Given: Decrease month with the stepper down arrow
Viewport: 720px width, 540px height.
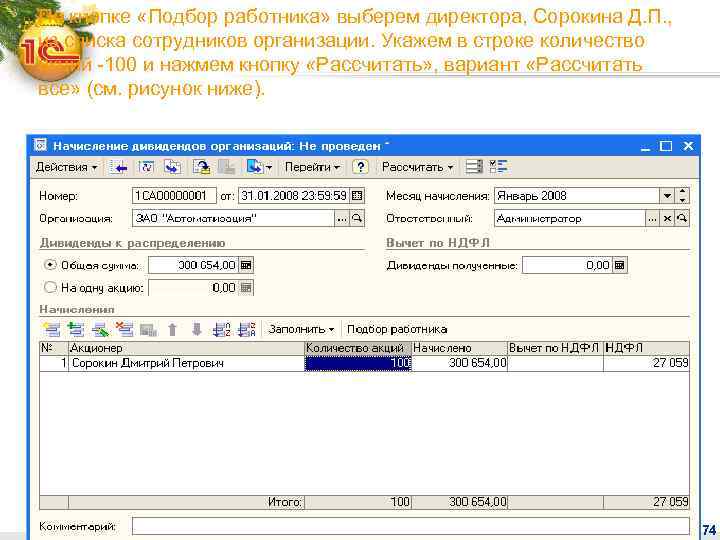Looking at the screenshot, I should [x=682, y=200].
